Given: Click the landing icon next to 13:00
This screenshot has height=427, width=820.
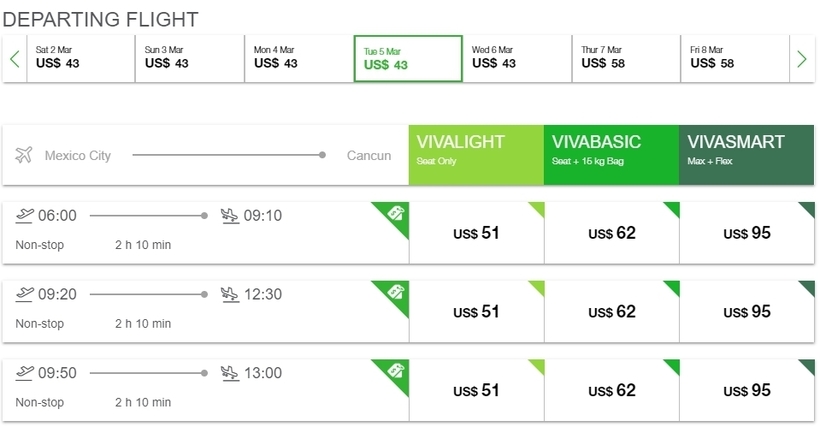Looking at the screenshot, I should pos(230,373).
